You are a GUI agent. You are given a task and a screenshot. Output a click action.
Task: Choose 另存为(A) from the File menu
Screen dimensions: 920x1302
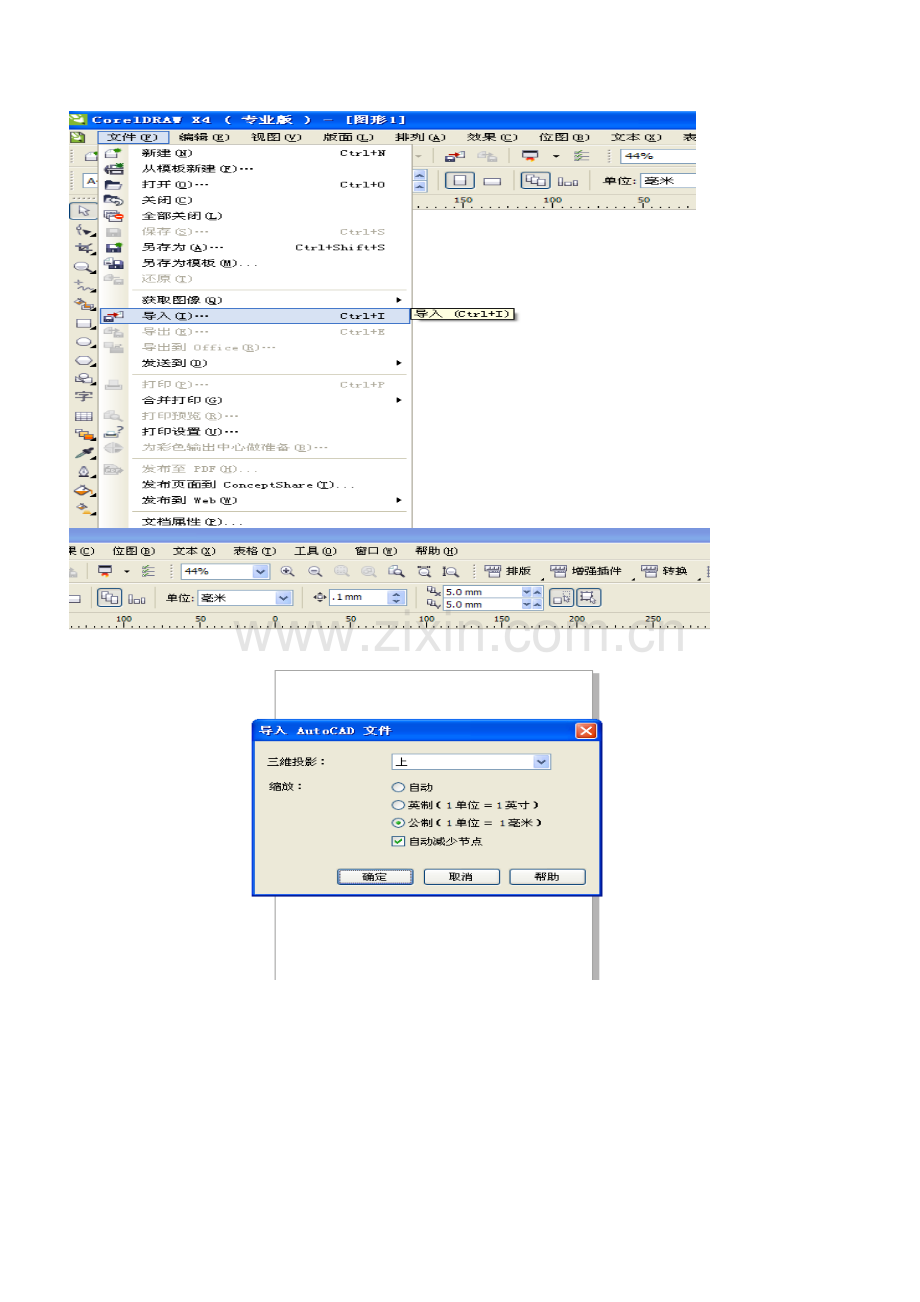pyautogui.click(x=255, y=247)
